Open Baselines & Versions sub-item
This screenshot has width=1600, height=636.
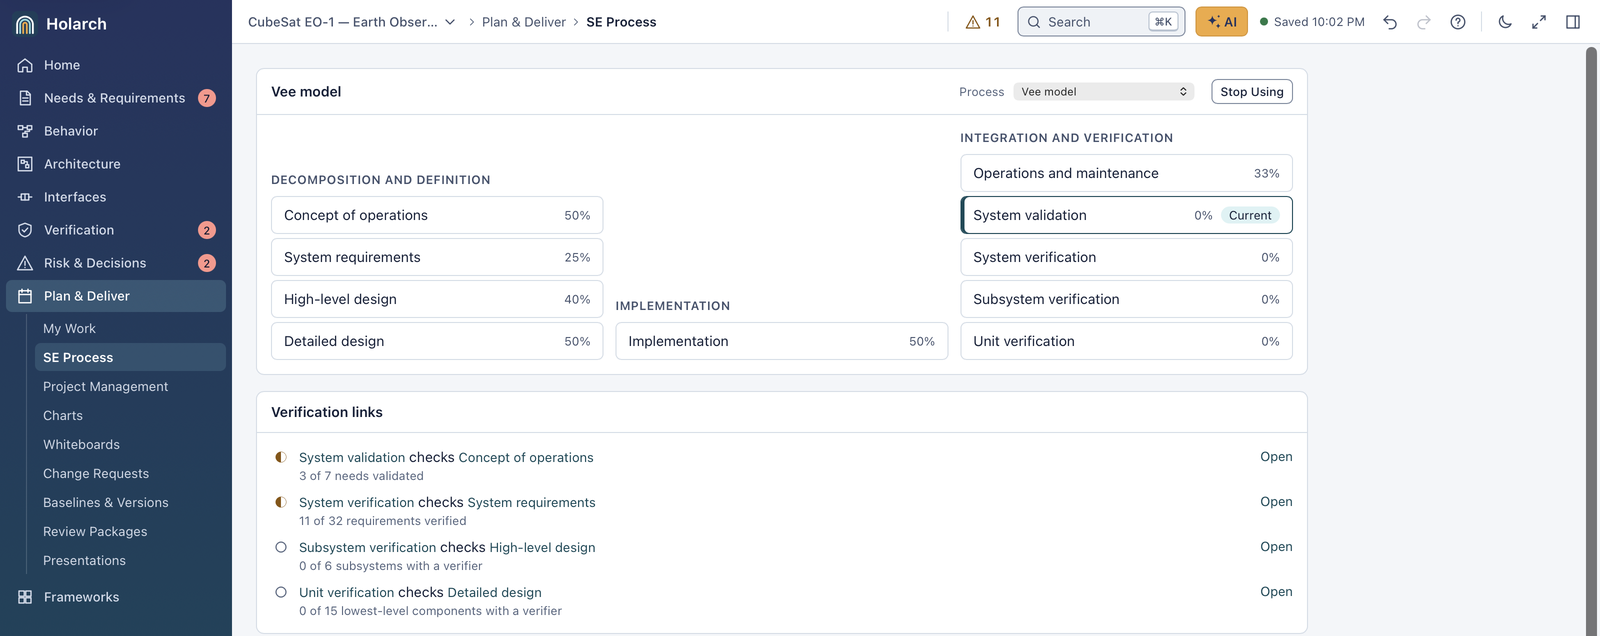130,503
